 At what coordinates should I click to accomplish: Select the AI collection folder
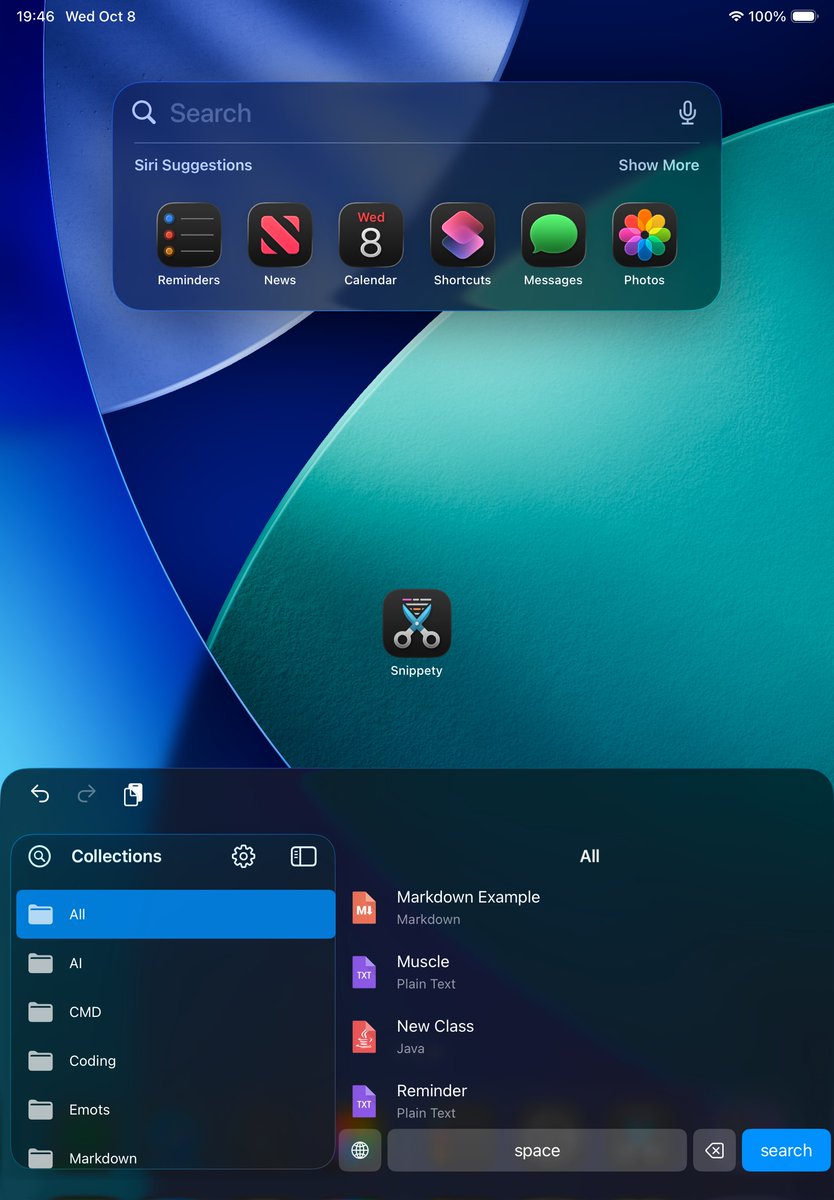(175, 963)
